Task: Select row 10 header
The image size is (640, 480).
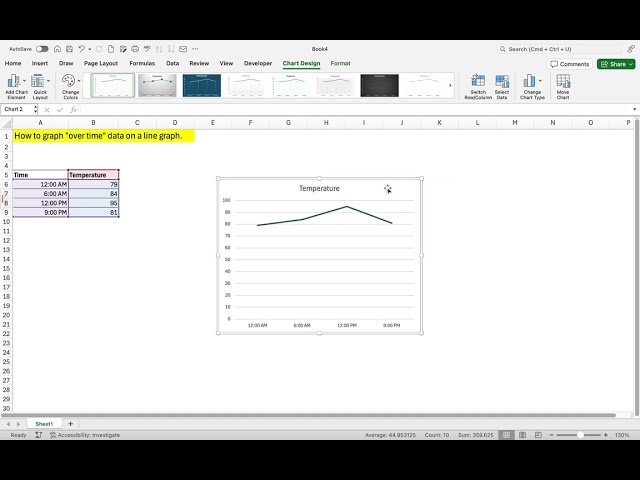Action: pos(6,222)
